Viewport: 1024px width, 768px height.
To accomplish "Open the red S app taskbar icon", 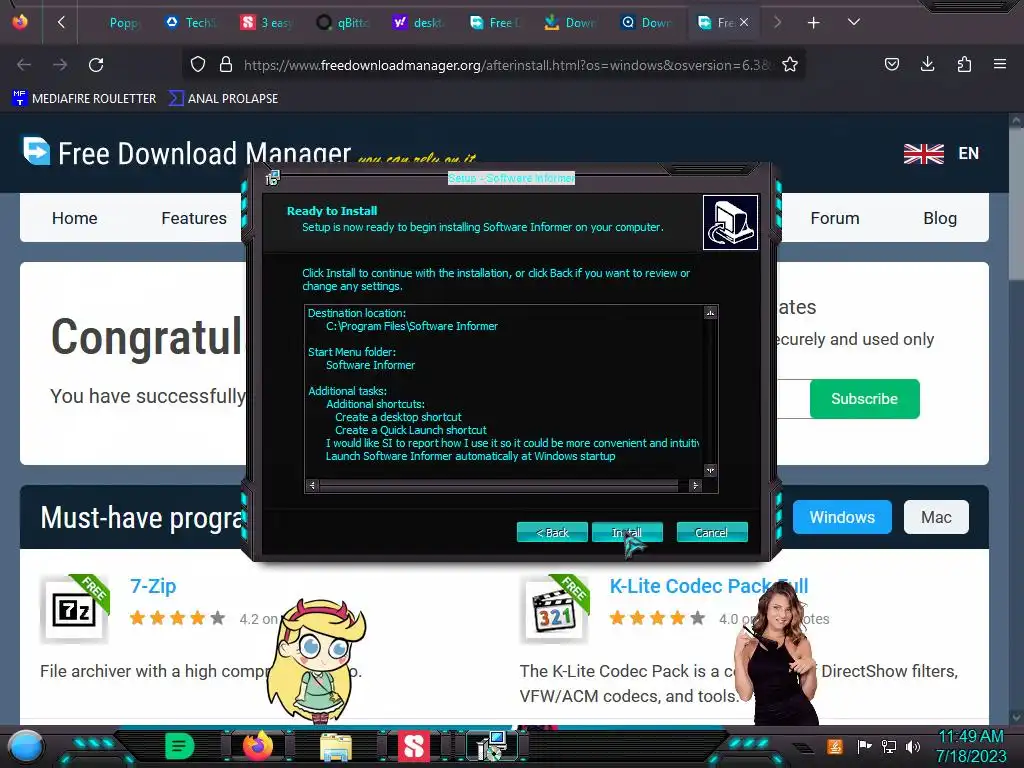I will (413, 746).
